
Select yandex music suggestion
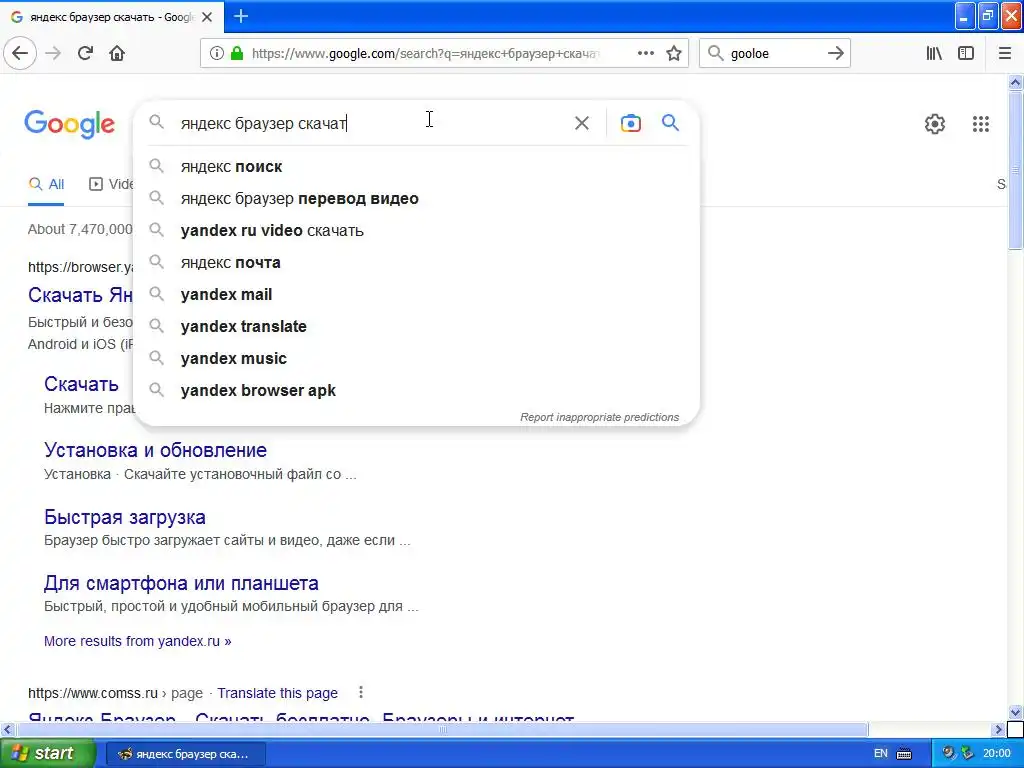416,359
